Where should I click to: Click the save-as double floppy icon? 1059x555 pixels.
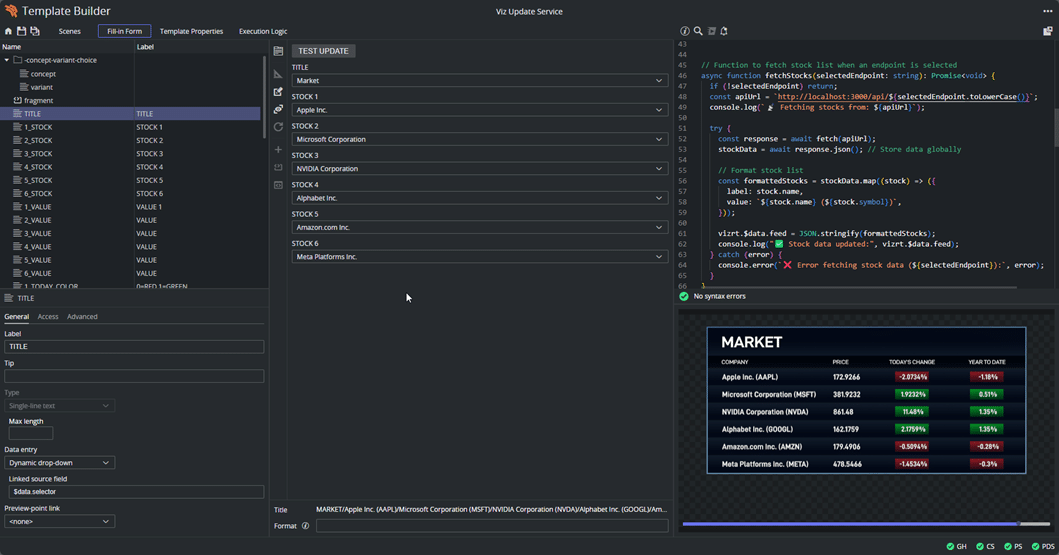point(34,31)
